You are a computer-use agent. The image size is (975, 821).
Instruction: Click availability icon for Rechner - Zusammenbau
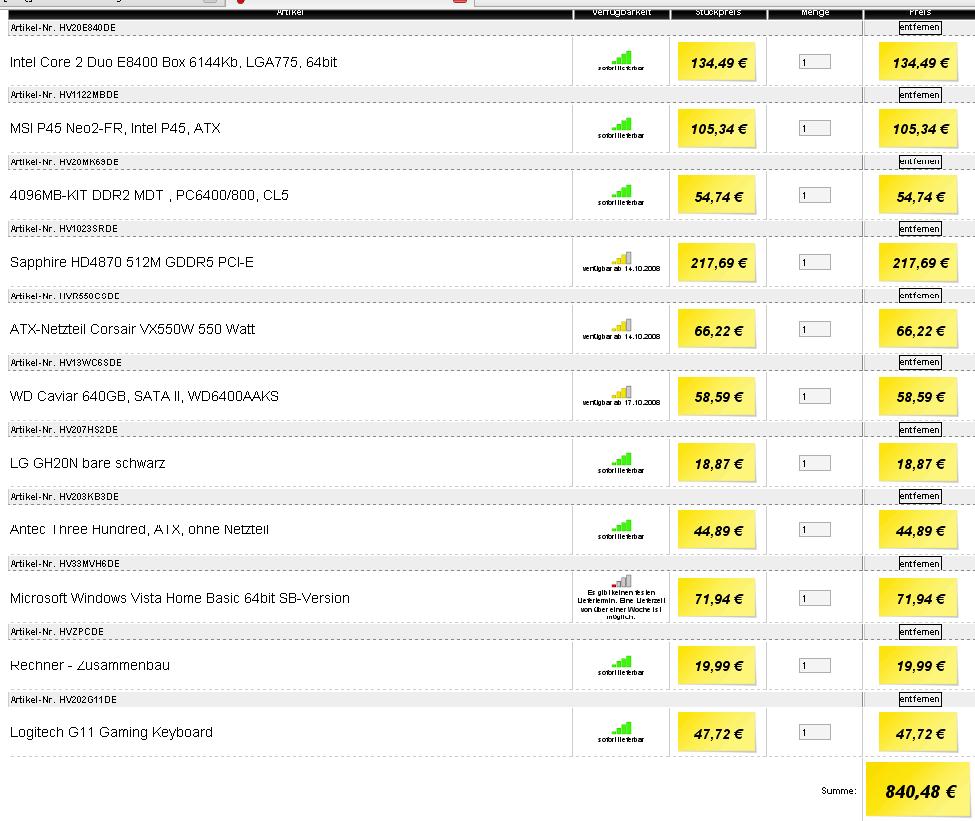click(x=621, y=662)
